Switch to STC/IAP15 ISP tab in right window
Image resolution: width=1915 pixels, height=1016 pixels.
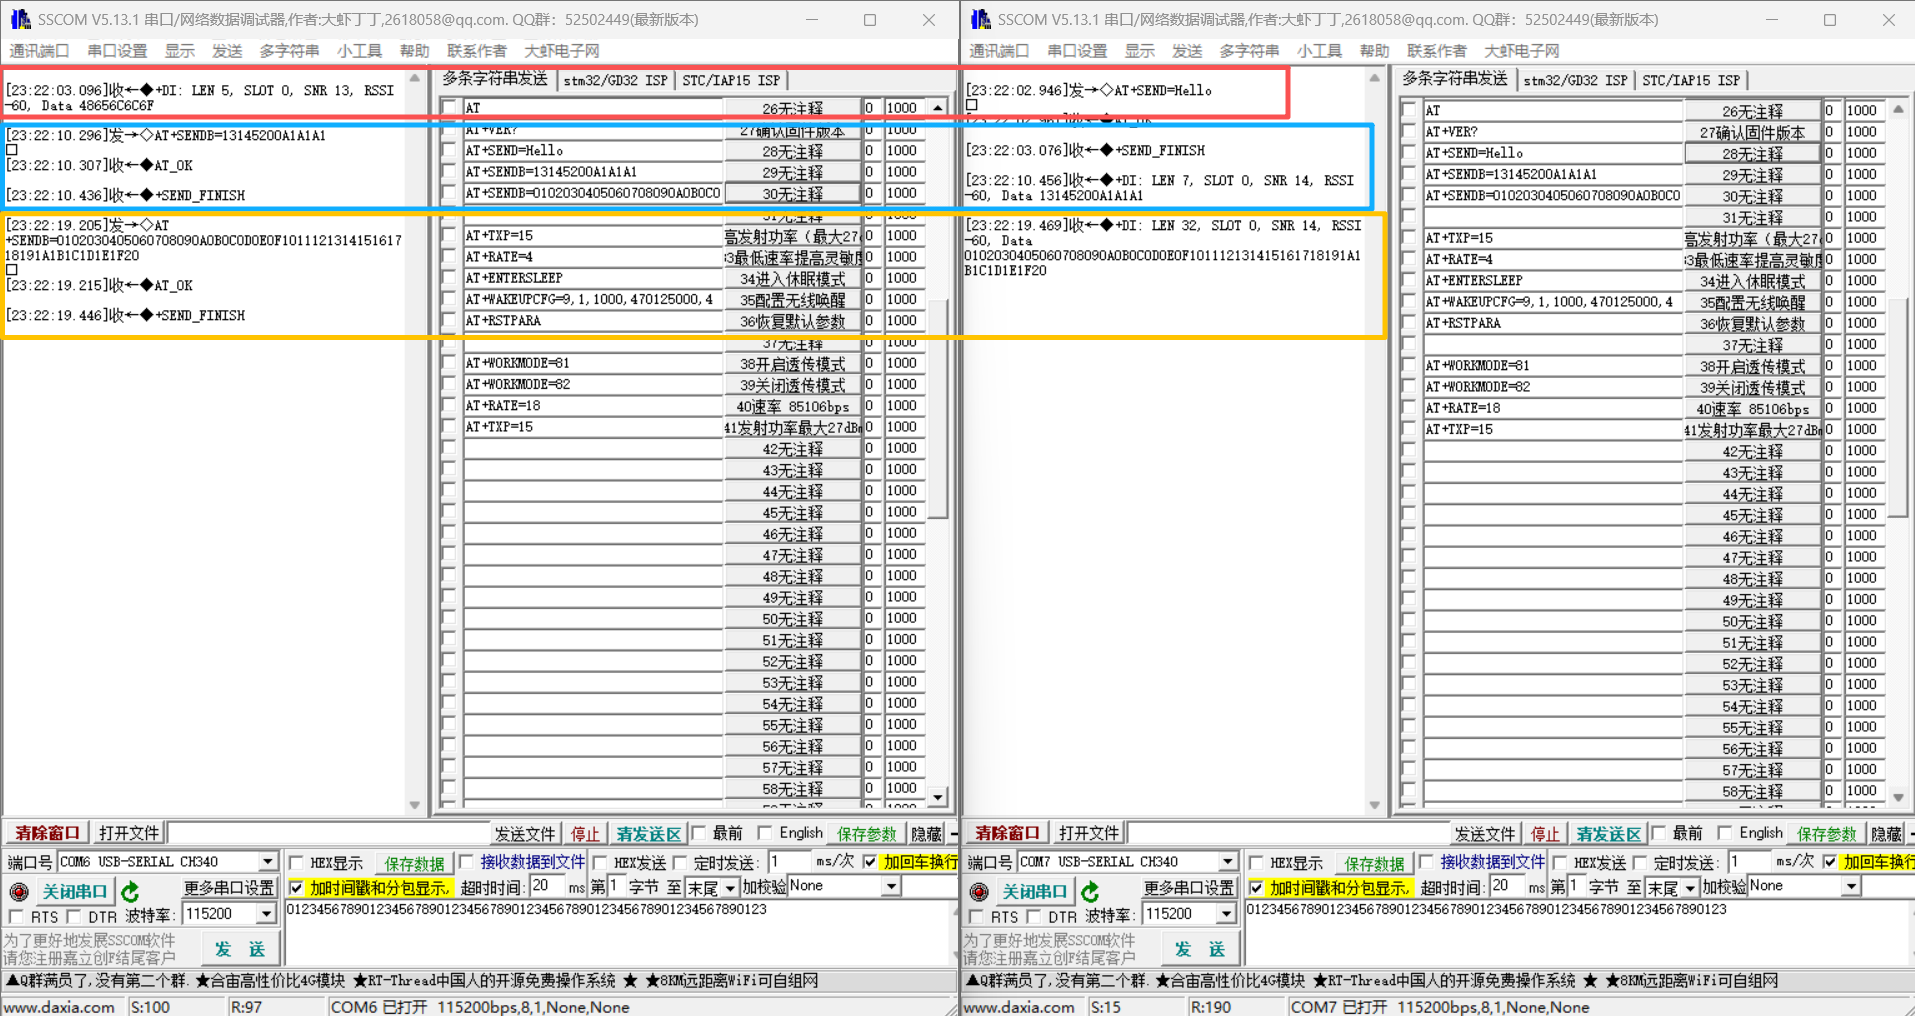coord(1691,80)
